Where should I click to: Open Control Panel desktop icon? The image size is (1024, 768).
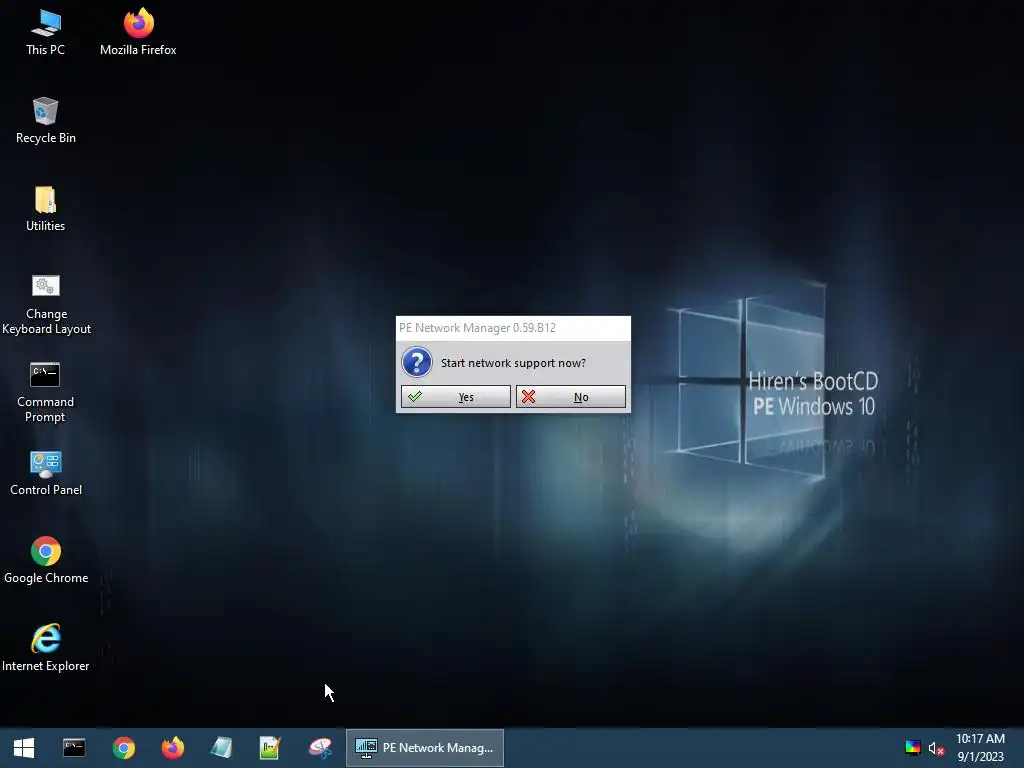pos(46,473)
